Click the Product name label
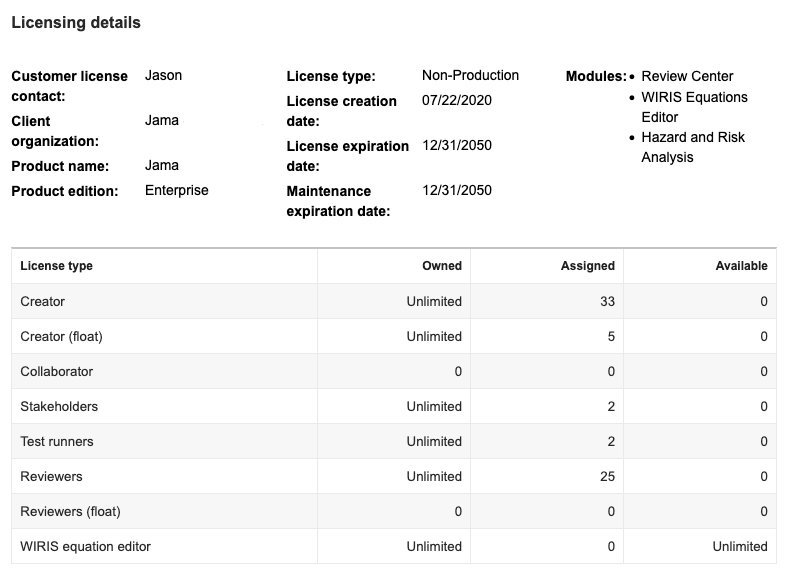Screen dimensions: 786x572 coord(60,166)
